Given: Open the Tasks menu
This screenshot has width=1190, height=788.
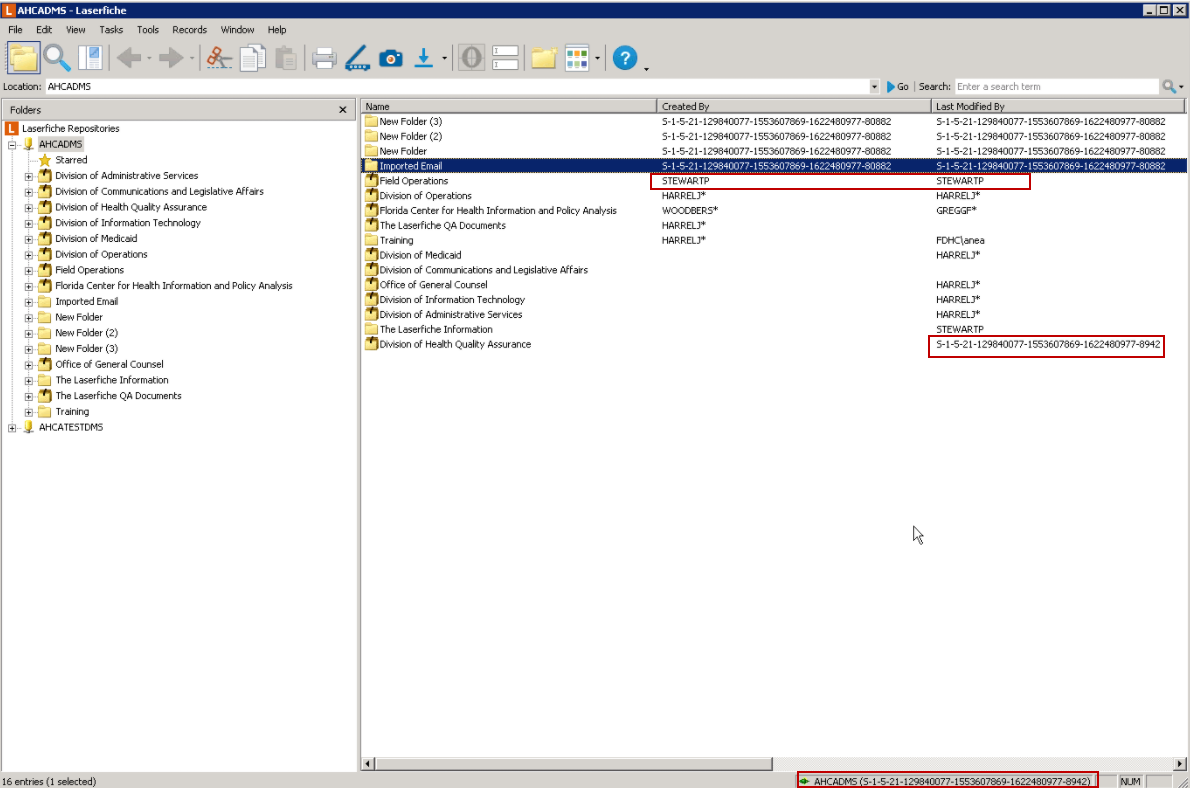Looking at the screenshot, I should (x=111, y=30).
